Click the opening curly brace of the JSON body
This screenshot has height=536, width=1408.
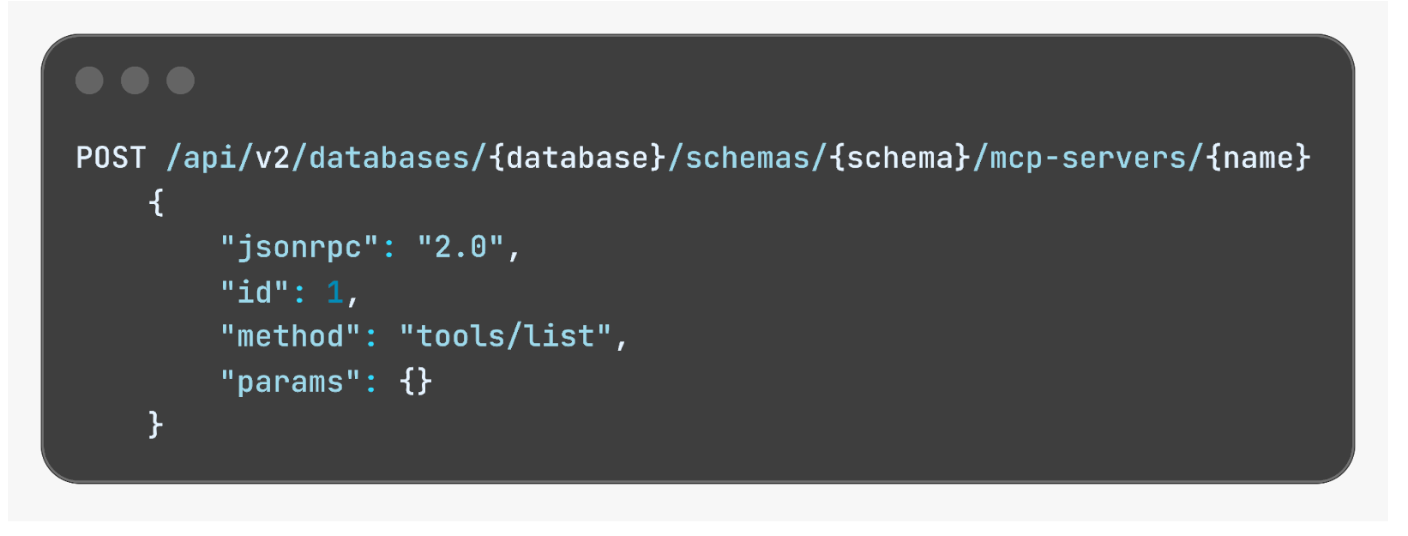pyautogui.click(x=155, y=203)
